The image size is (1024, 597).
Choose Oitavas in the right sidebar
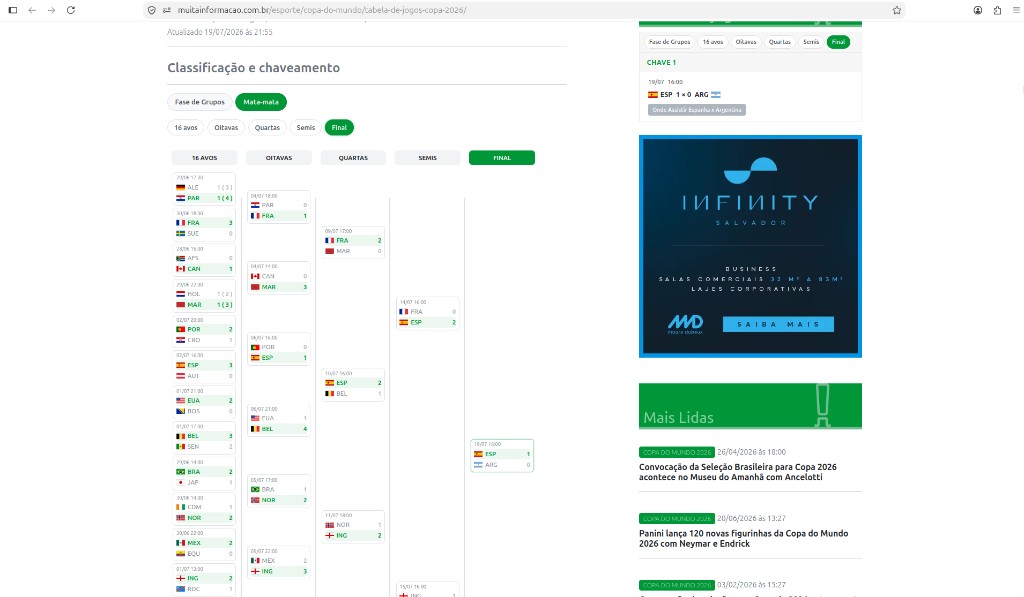click(x=746, y=42)
